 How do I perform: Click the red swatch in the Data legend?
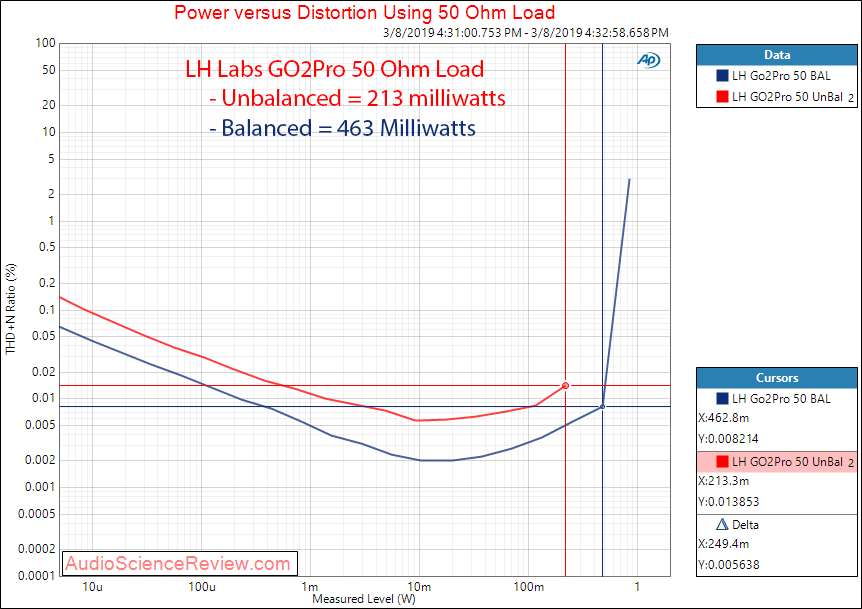(x=722, y=97)
